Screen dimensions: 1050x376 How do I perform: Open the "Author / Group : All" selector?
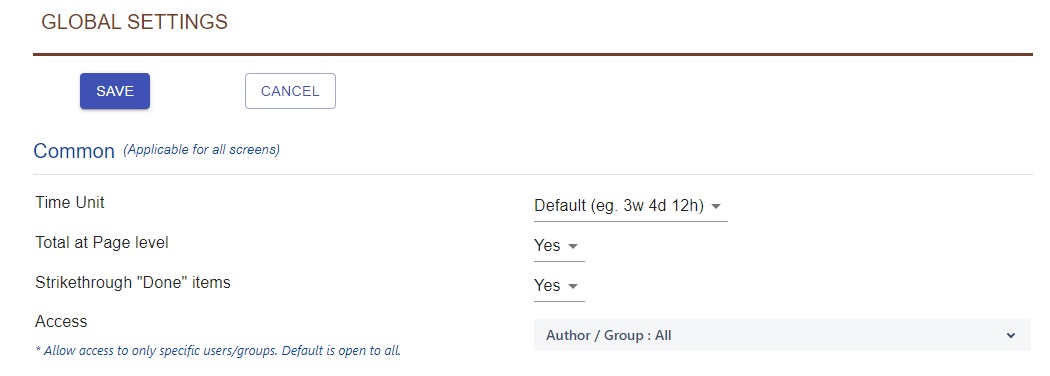click(782, 335)
